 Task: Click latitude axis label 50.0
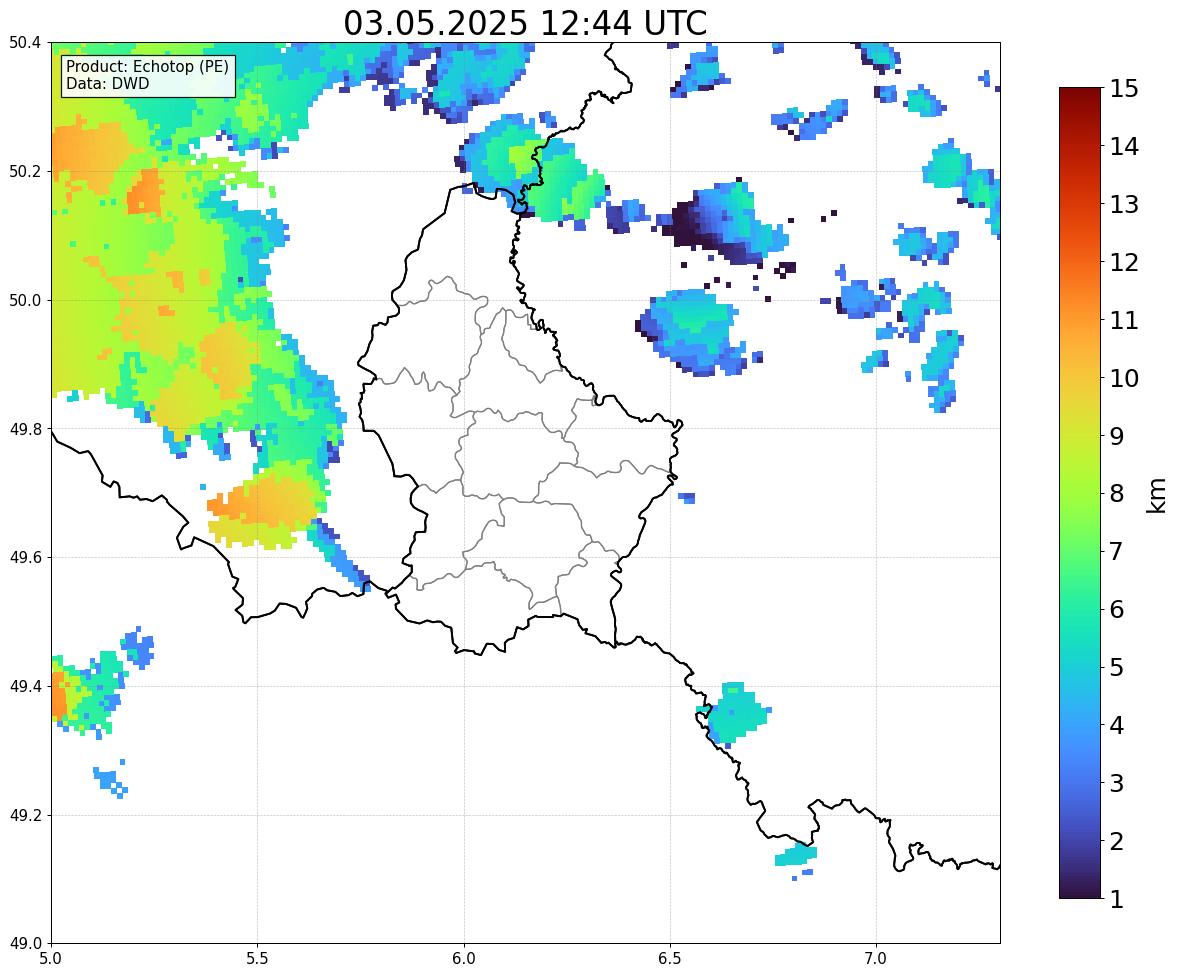[25, 301]
